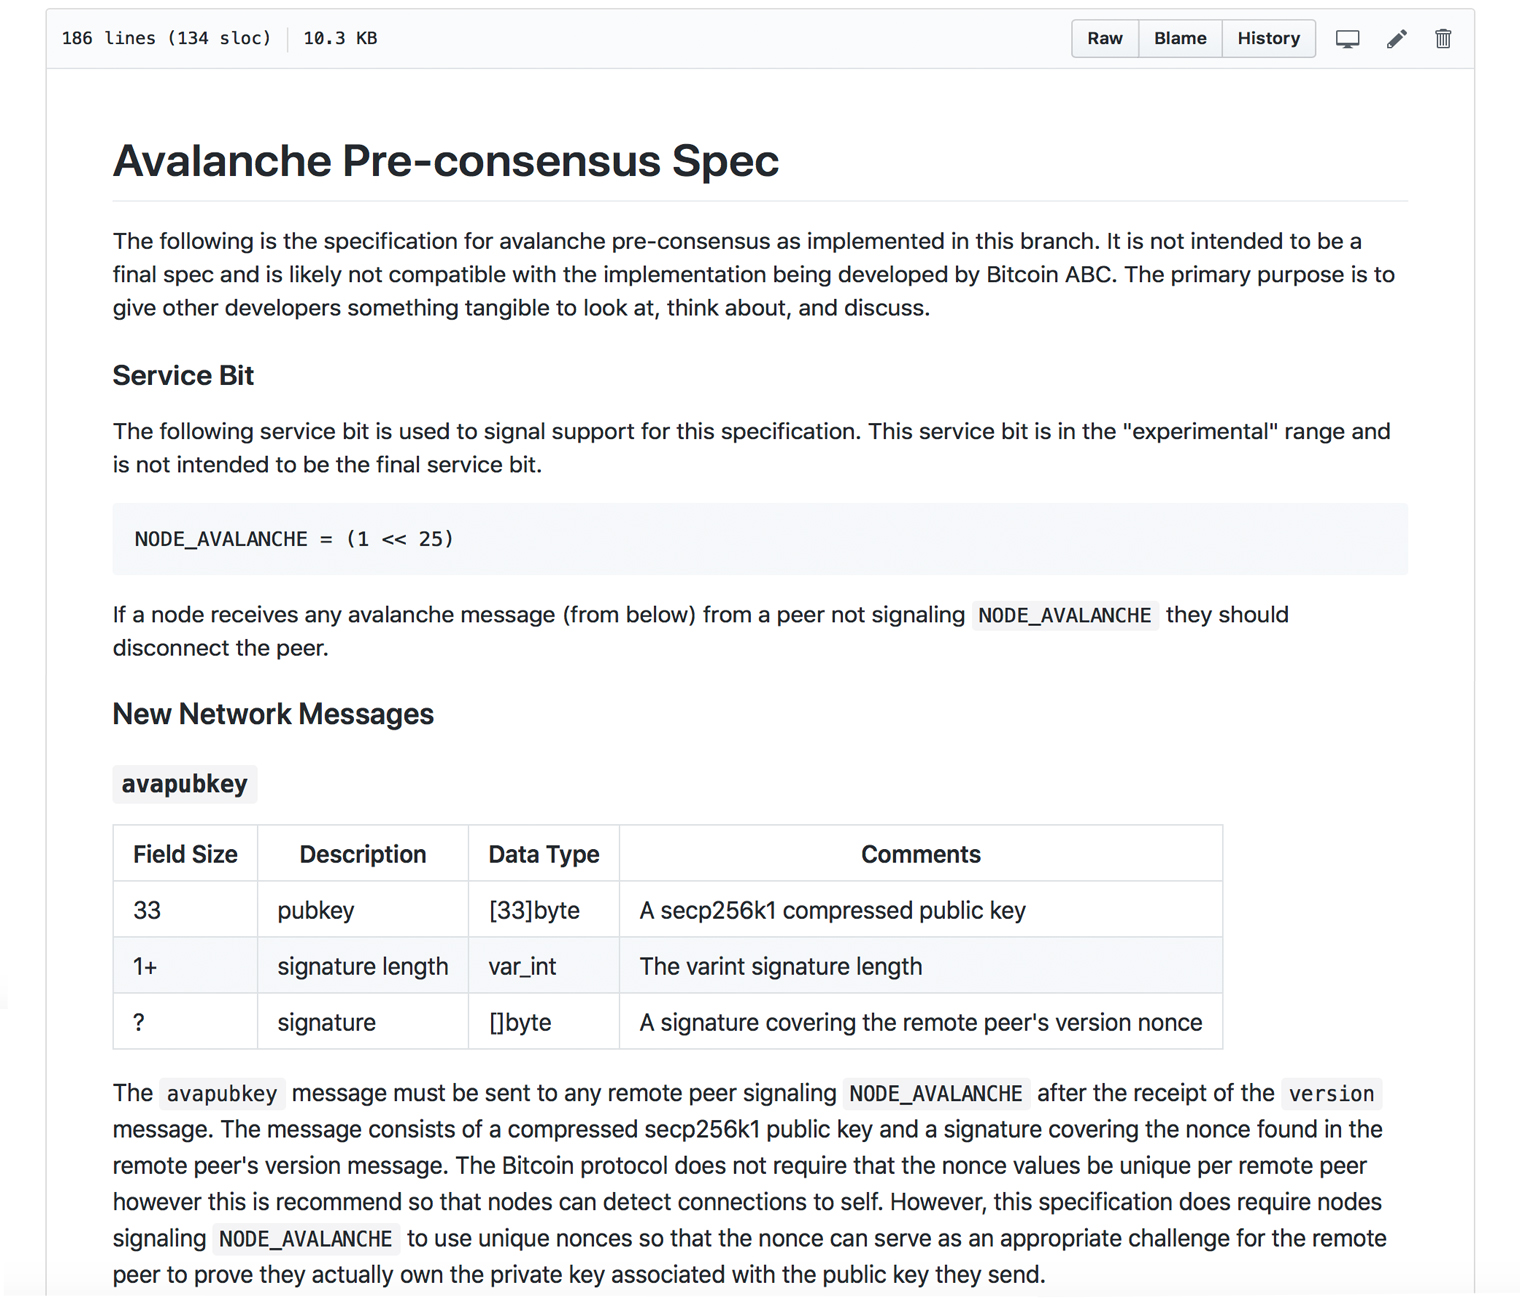Click the inline NODE_AVALANCHE code span
Viewport: 1520px width, 1300px height.
click(1064, 615)
